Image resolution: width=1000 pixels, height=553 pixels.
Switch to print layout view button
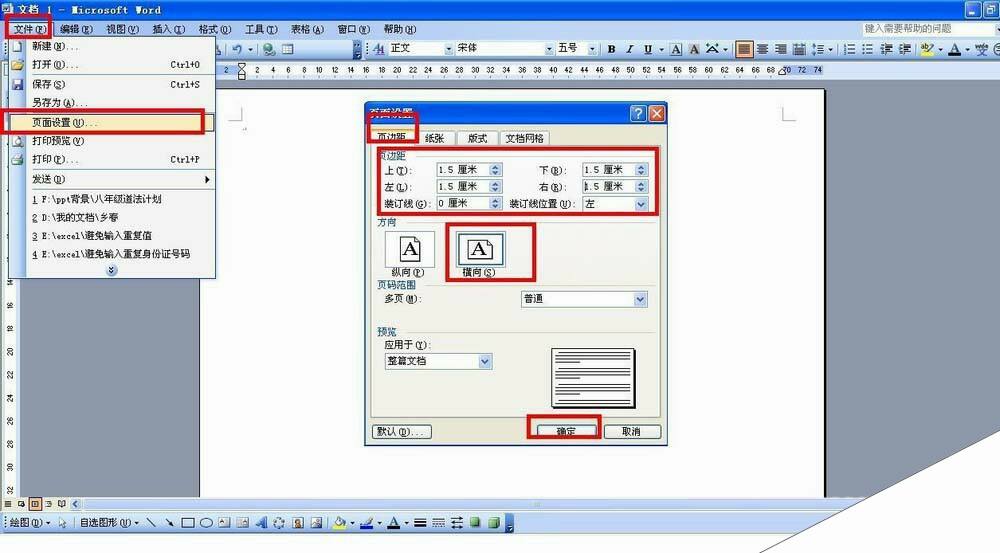tap(34, 504)
